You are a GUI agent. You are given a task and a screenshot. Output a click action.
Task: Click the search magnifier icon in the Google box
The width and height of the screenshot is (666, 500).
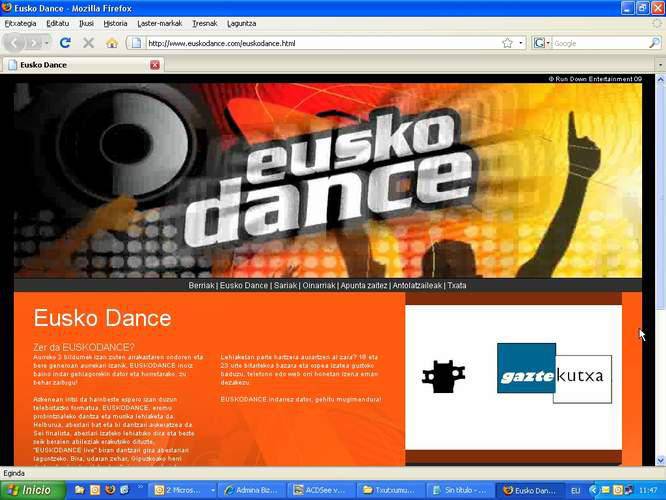[655, 43]
